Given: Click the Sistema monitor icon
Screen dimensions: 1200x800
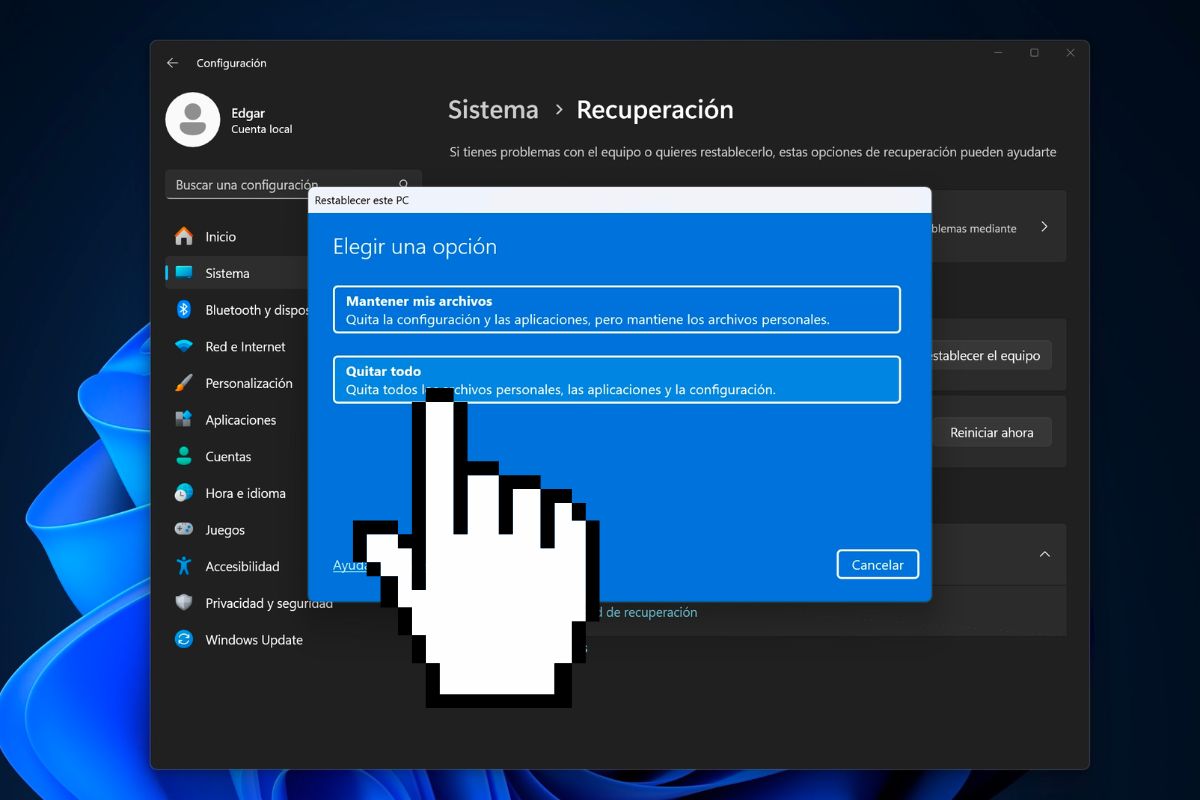Looking at the screenshot, I should click(x=183, y=273).
